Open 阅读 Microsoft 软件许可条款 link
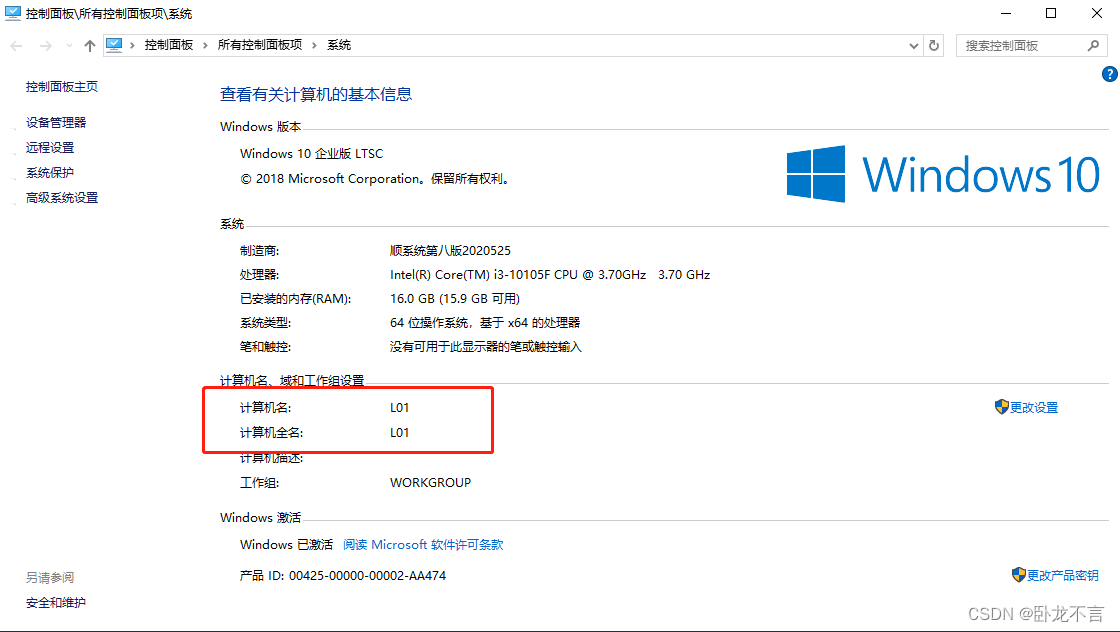 (x=423, y=544)
